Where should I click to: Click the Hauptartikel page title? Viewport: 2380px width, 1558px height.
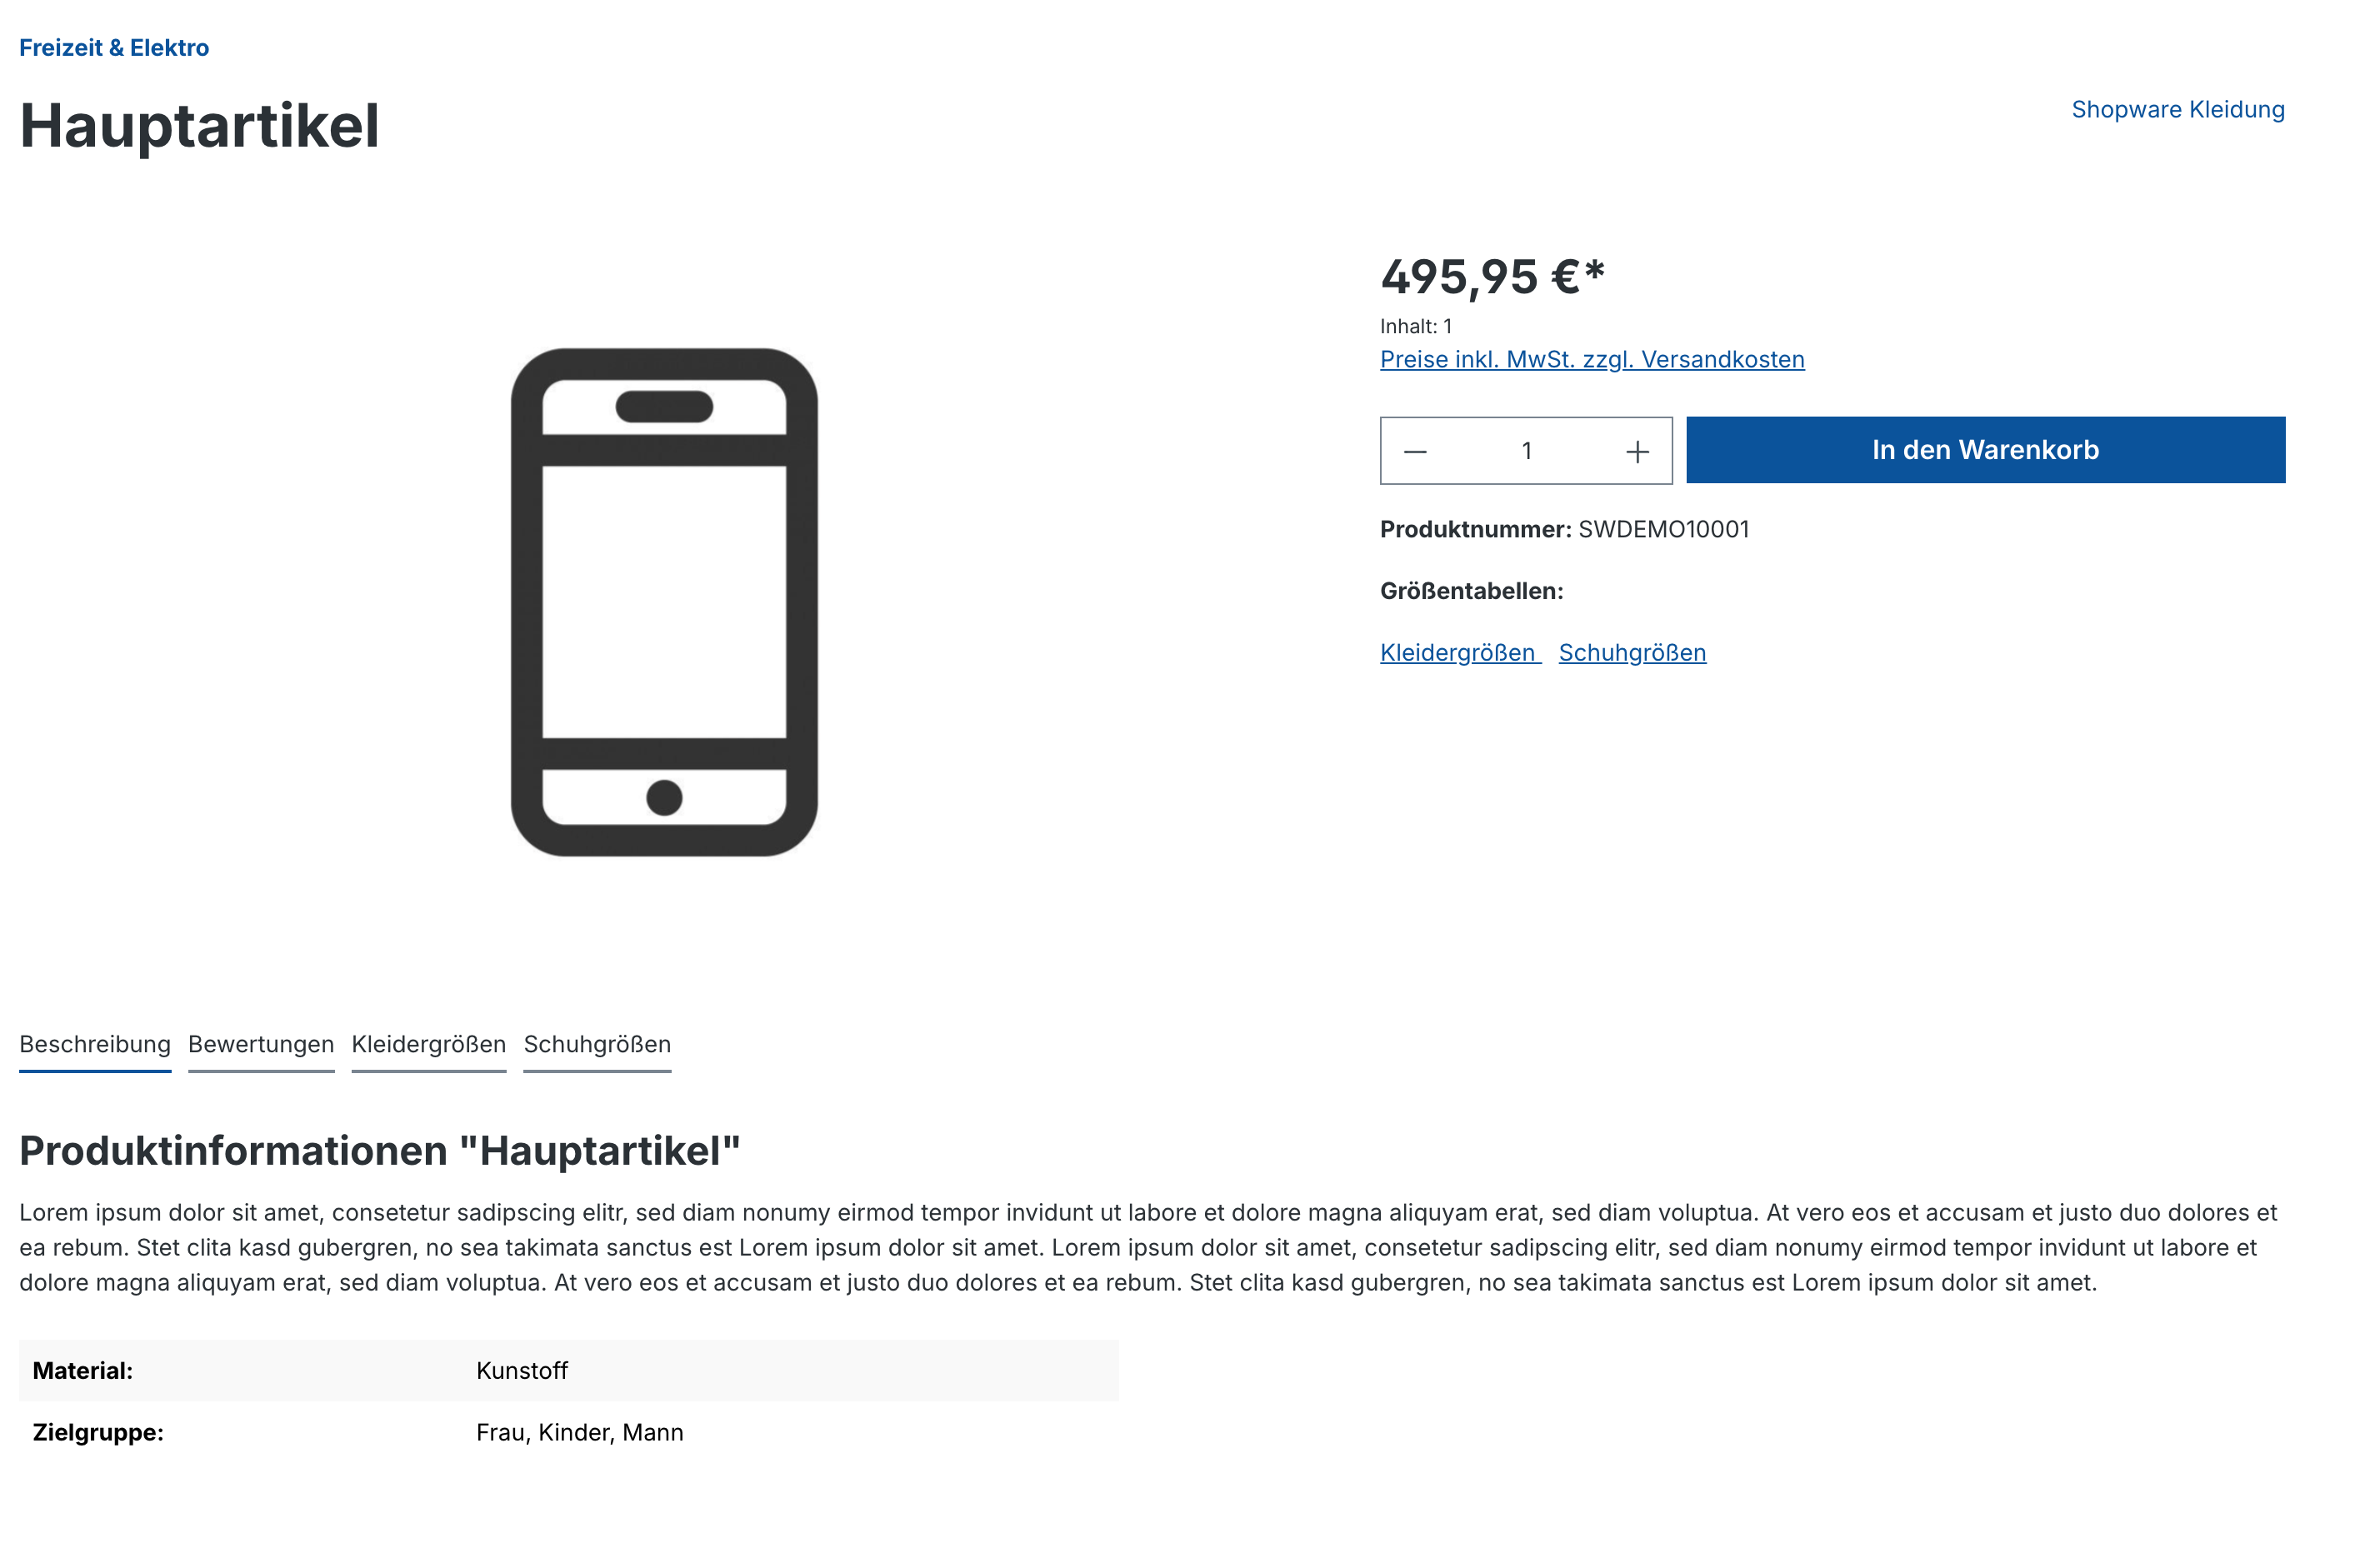(200, 127)
